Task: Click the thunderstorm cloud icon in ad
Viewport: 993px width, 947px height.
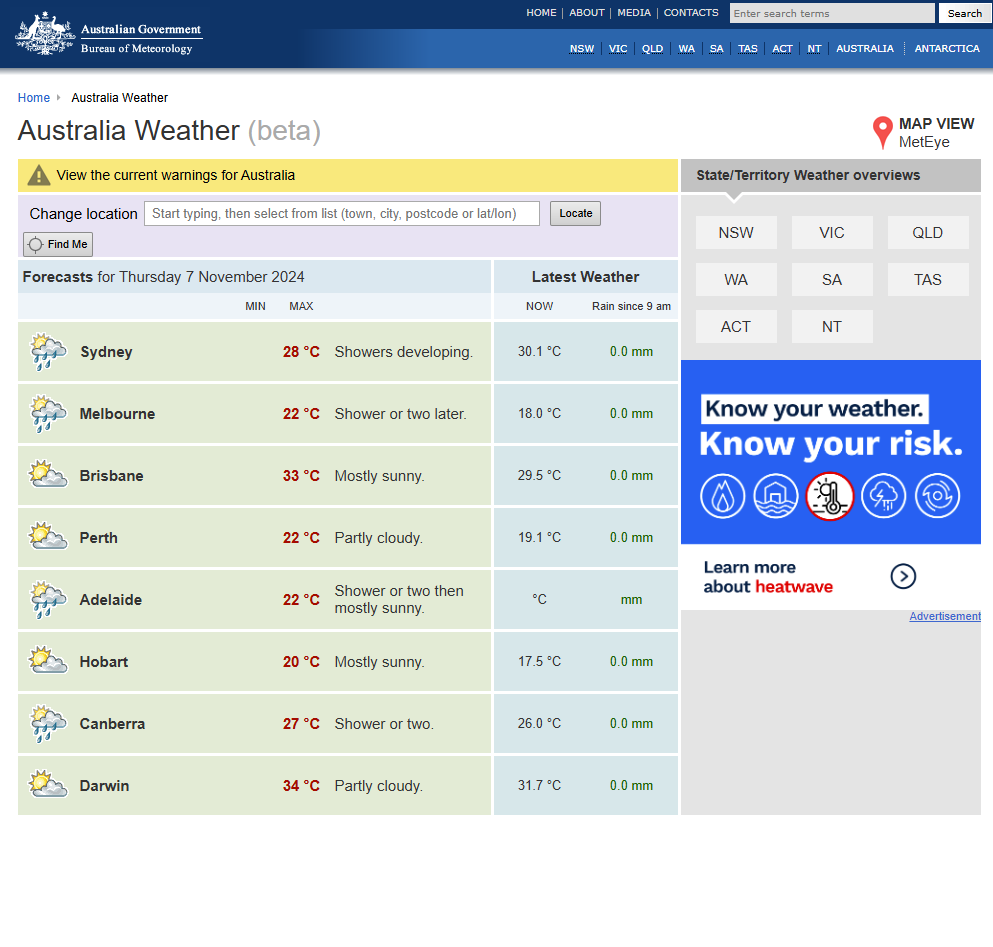Action: tap(883, 496)
